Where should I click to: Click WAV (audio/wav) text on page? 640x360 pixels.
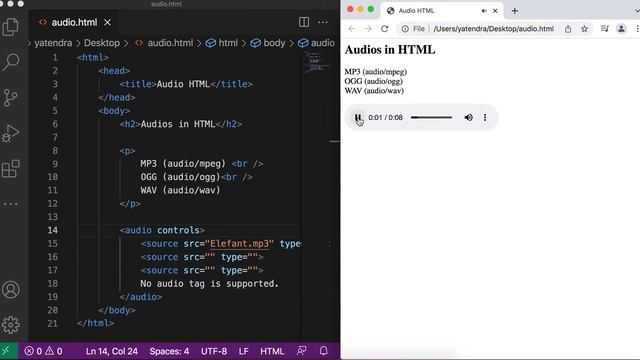(374, 91)
